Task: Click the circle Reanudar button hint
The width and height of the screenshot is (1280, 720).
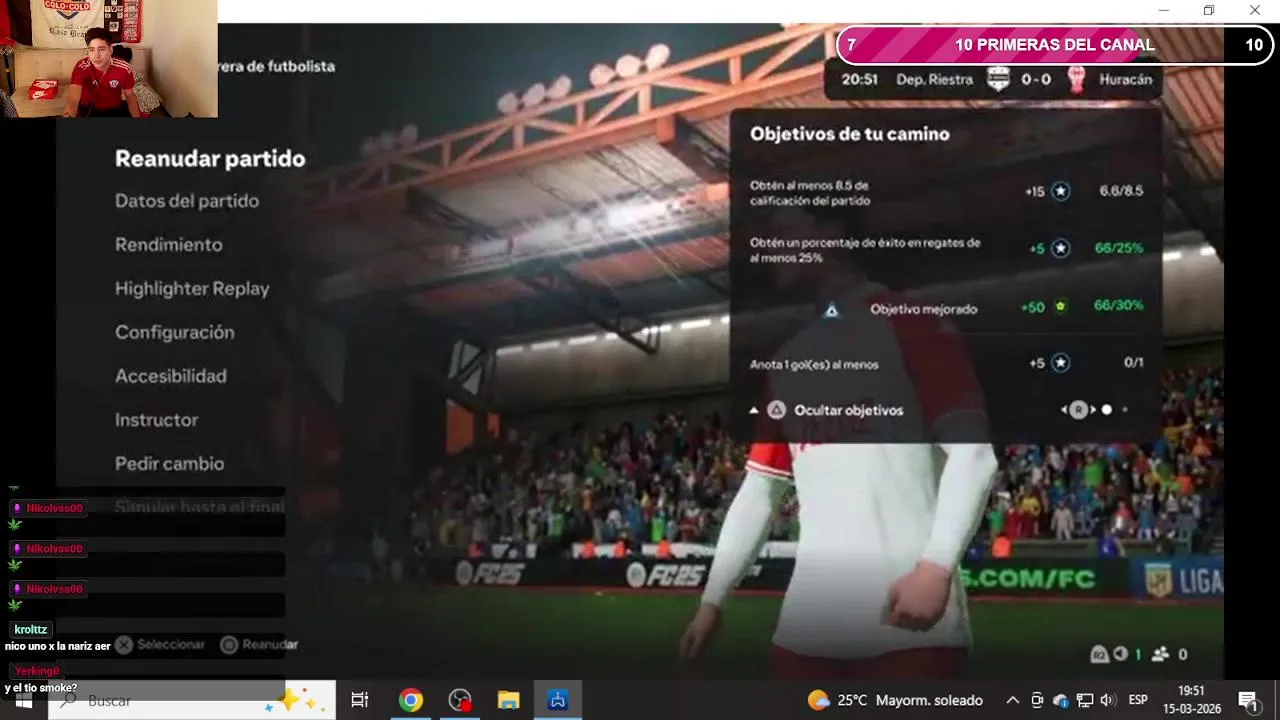Action: 259,645
